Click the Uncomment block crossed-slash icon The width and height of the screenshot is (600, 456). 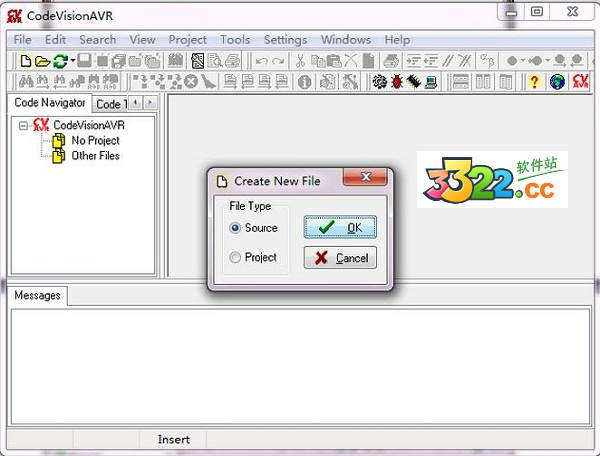pyautogui.click(x=465, y=61)
